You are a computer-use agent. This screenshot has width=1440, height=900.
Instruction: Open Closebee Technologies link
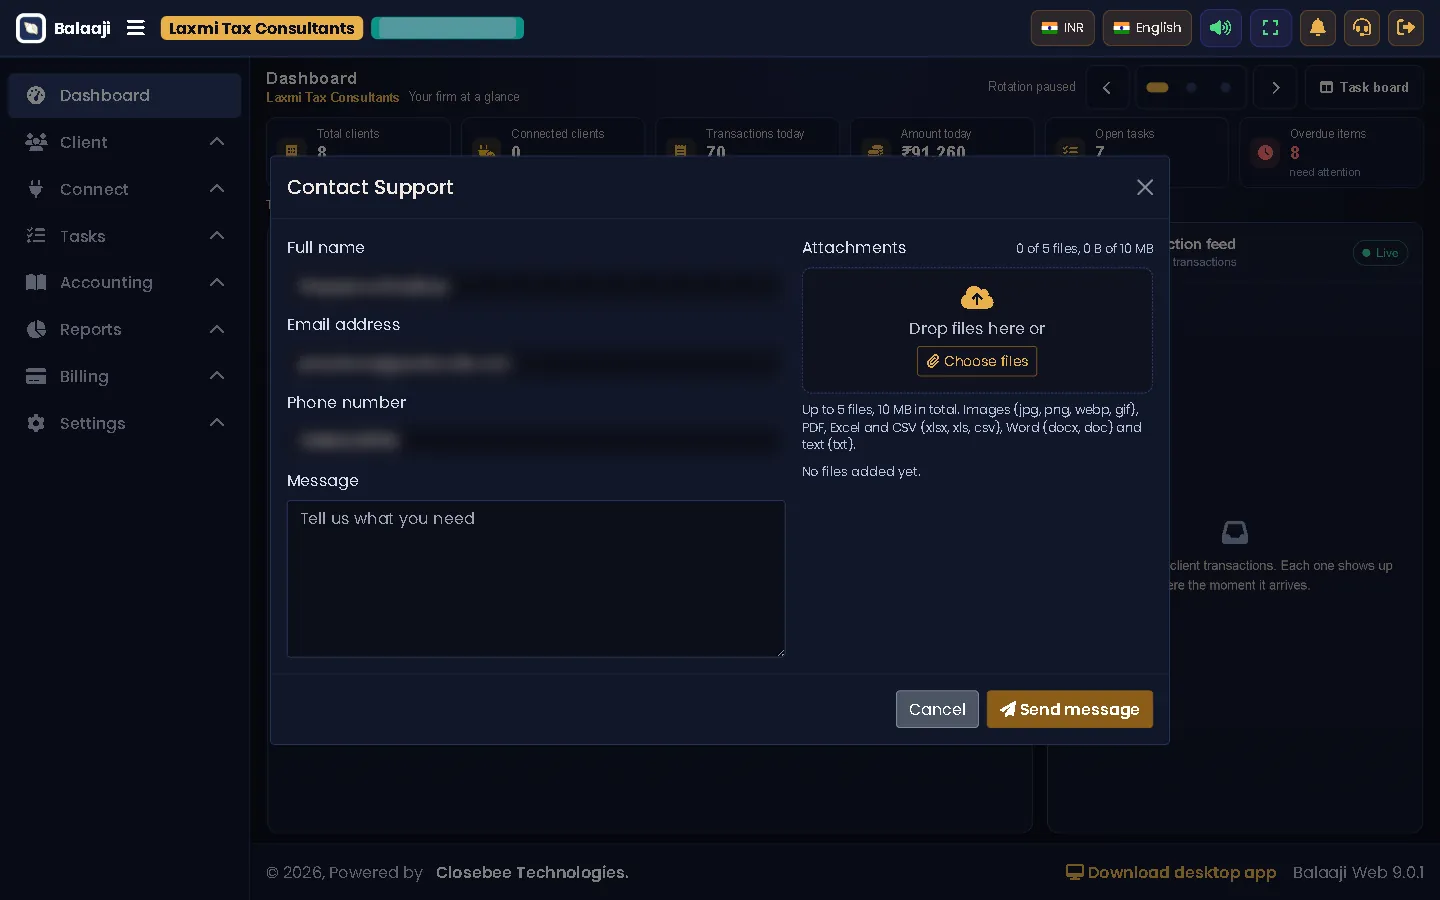pyautogui.click(x=532, y=872)
